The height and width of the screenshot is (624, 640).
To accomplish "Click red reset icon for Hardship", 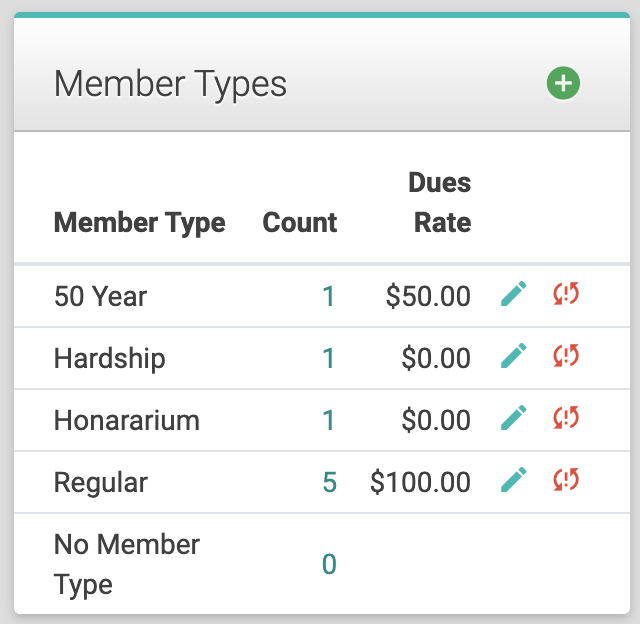I will [566, 357].
